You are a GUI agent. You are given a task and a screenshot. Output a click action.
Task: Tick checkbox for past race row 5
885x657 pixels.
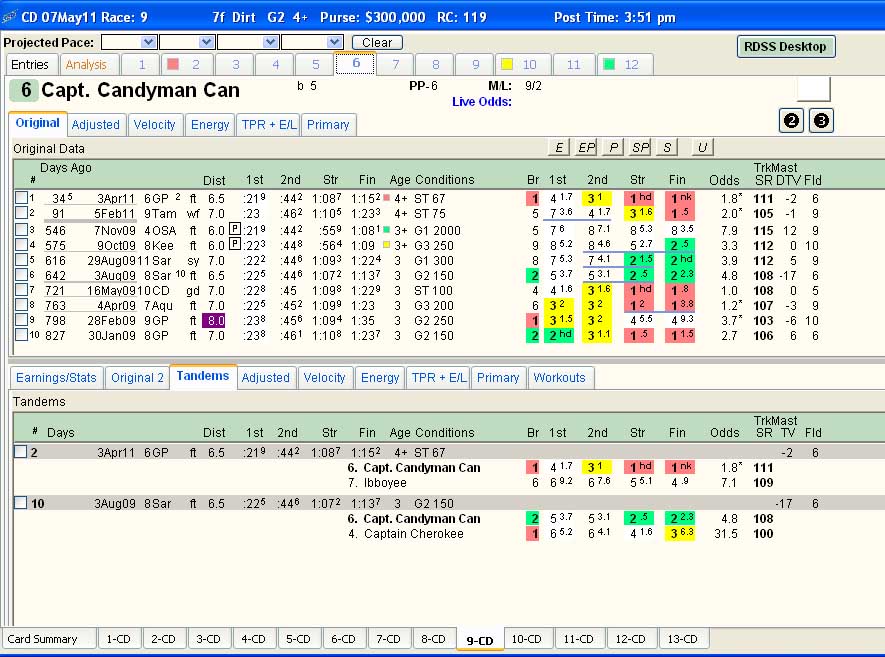[21, 260]
